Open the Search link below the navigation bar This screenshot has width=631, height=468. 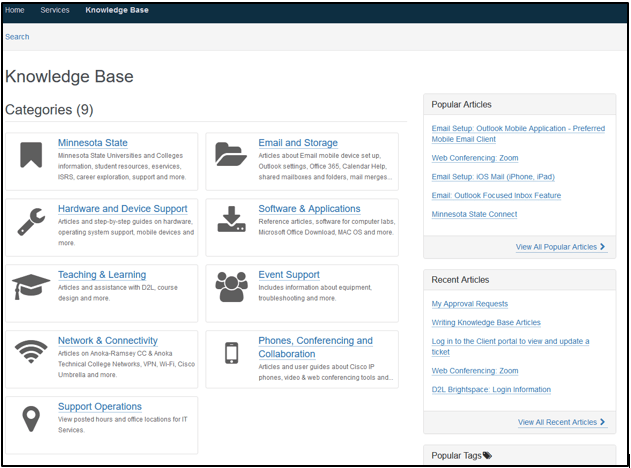(17, 37)
